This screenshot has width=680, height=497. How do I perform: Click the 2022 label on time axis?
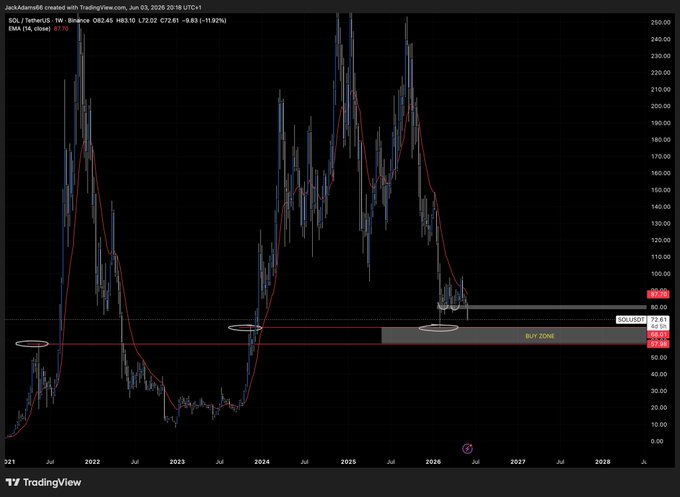point(92,462)
